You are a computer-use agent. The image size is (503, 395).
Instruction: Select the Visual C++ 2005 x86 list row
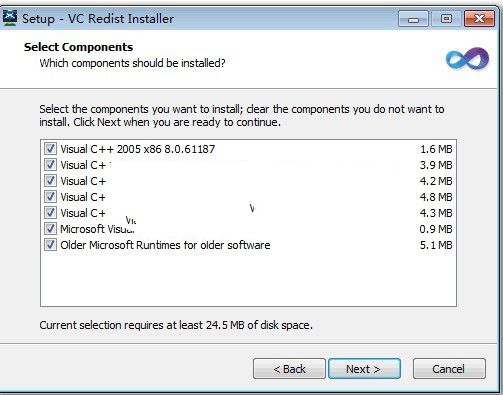(248, 149)
